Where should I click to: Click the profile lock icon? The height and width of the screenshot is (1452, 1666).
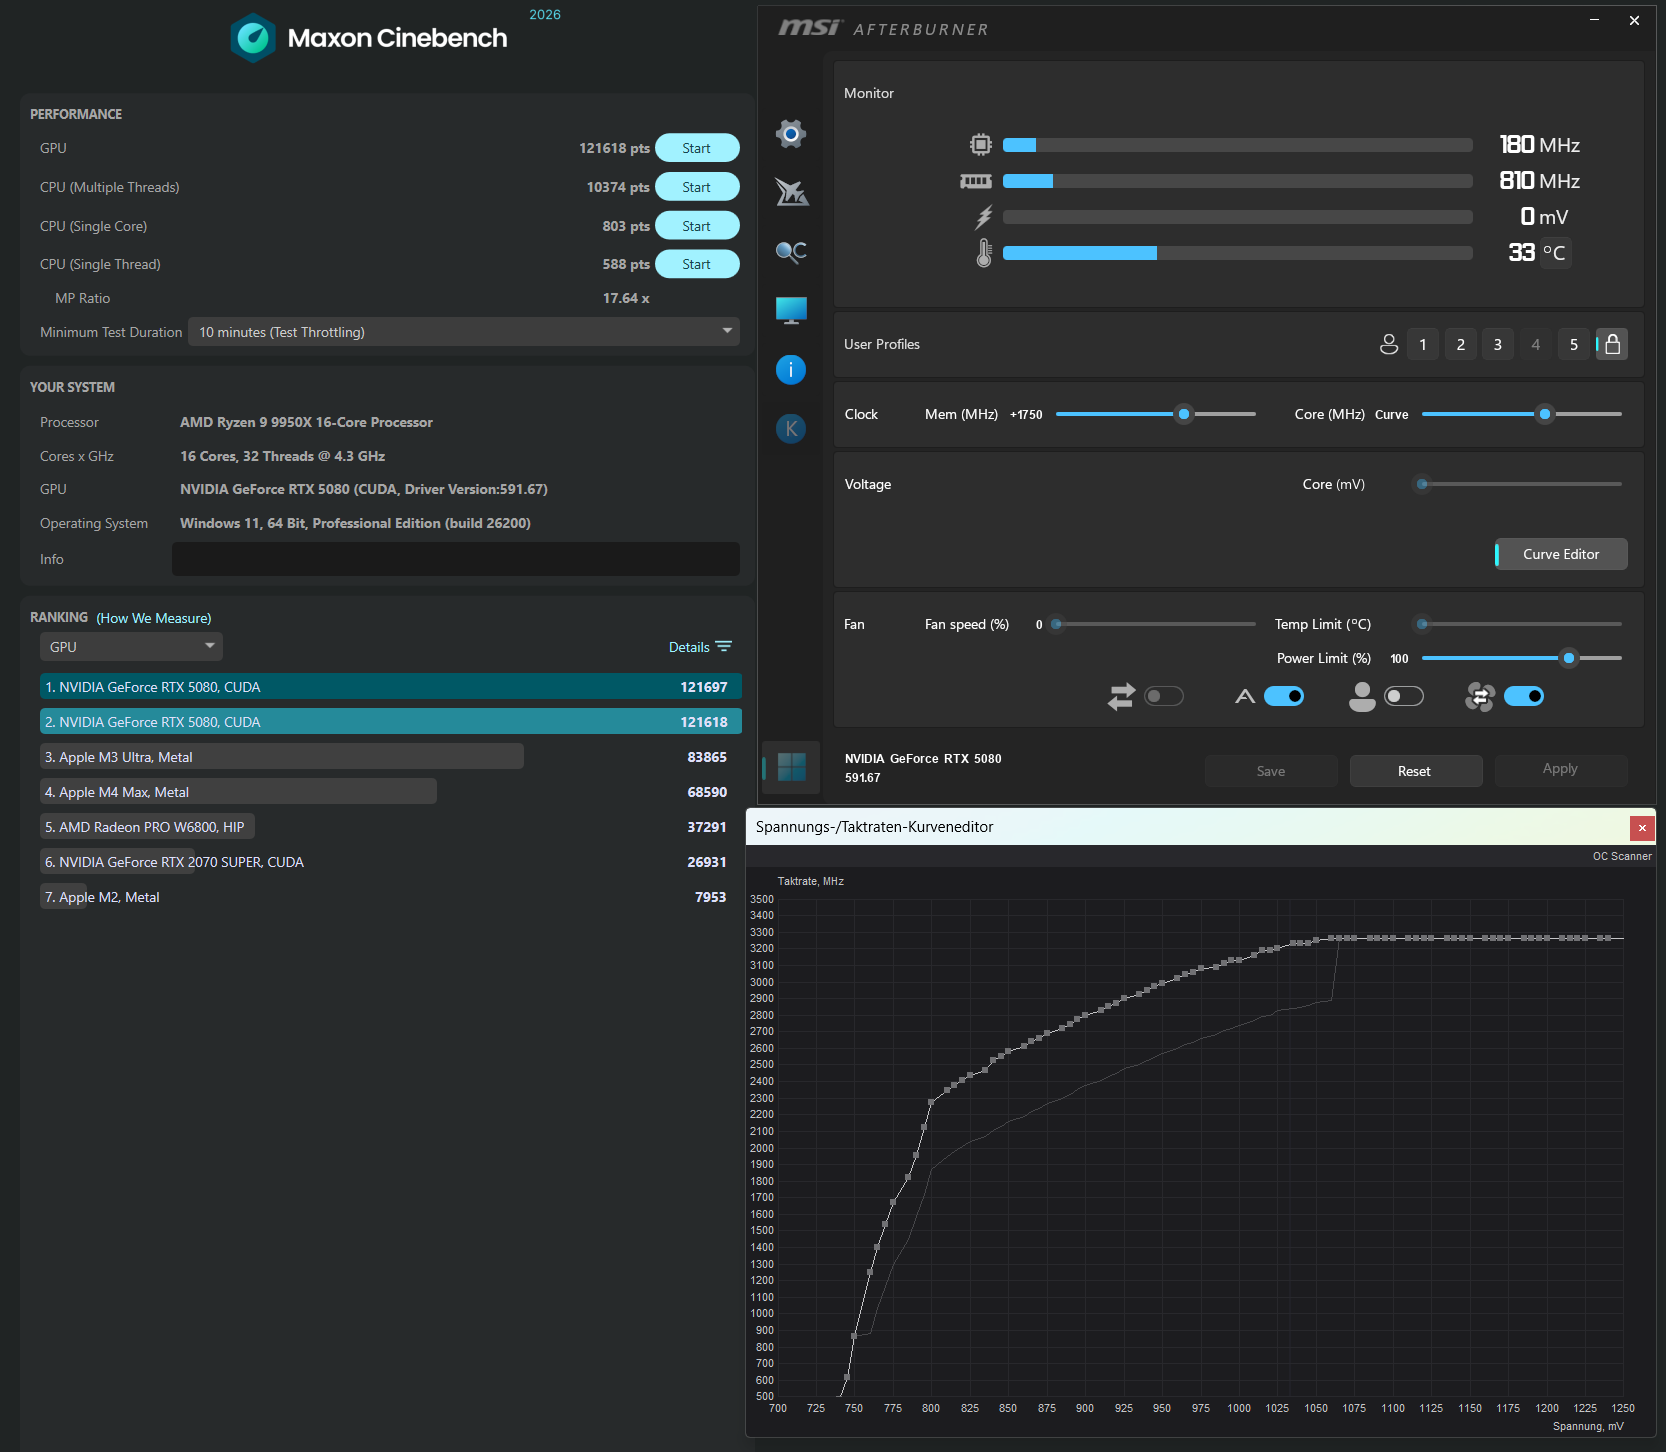1612,344
